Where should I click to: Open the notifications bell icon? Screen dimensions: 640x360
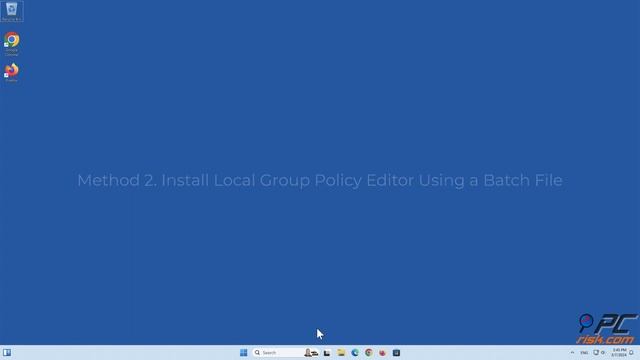click(631, 353)
